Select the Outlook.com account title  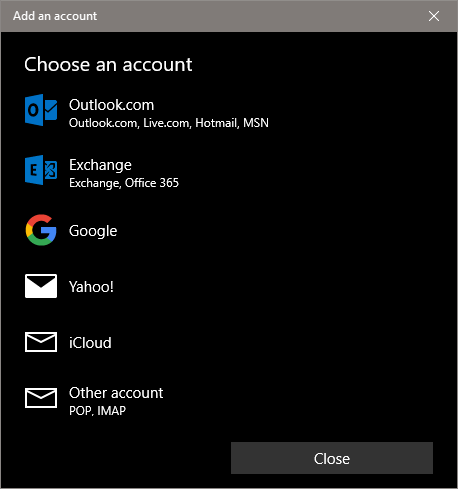[x=111, y=105]
